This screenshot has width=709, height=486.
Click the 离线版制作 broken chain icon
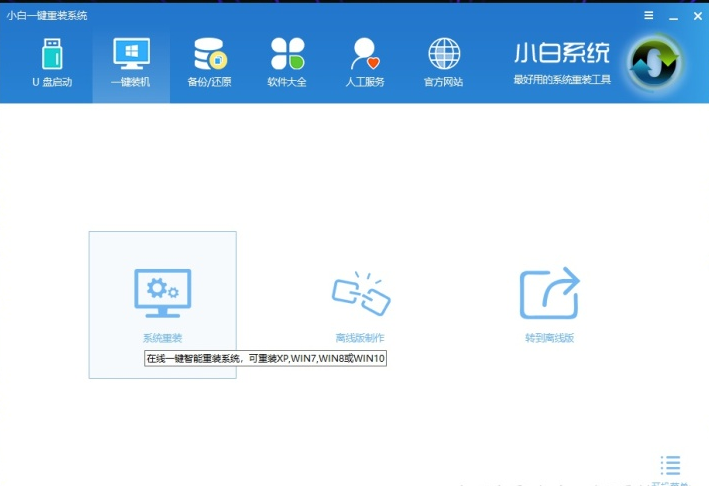[360, 294]
